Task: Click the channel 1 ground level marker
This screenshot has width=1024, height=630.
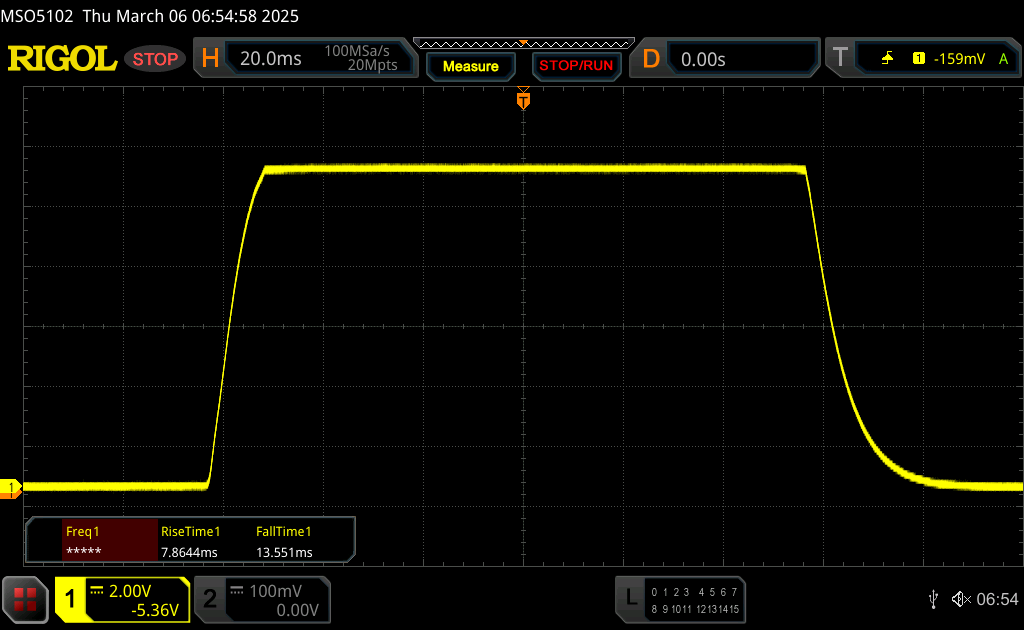Action: pyautogui.click(x=12, y=488)
